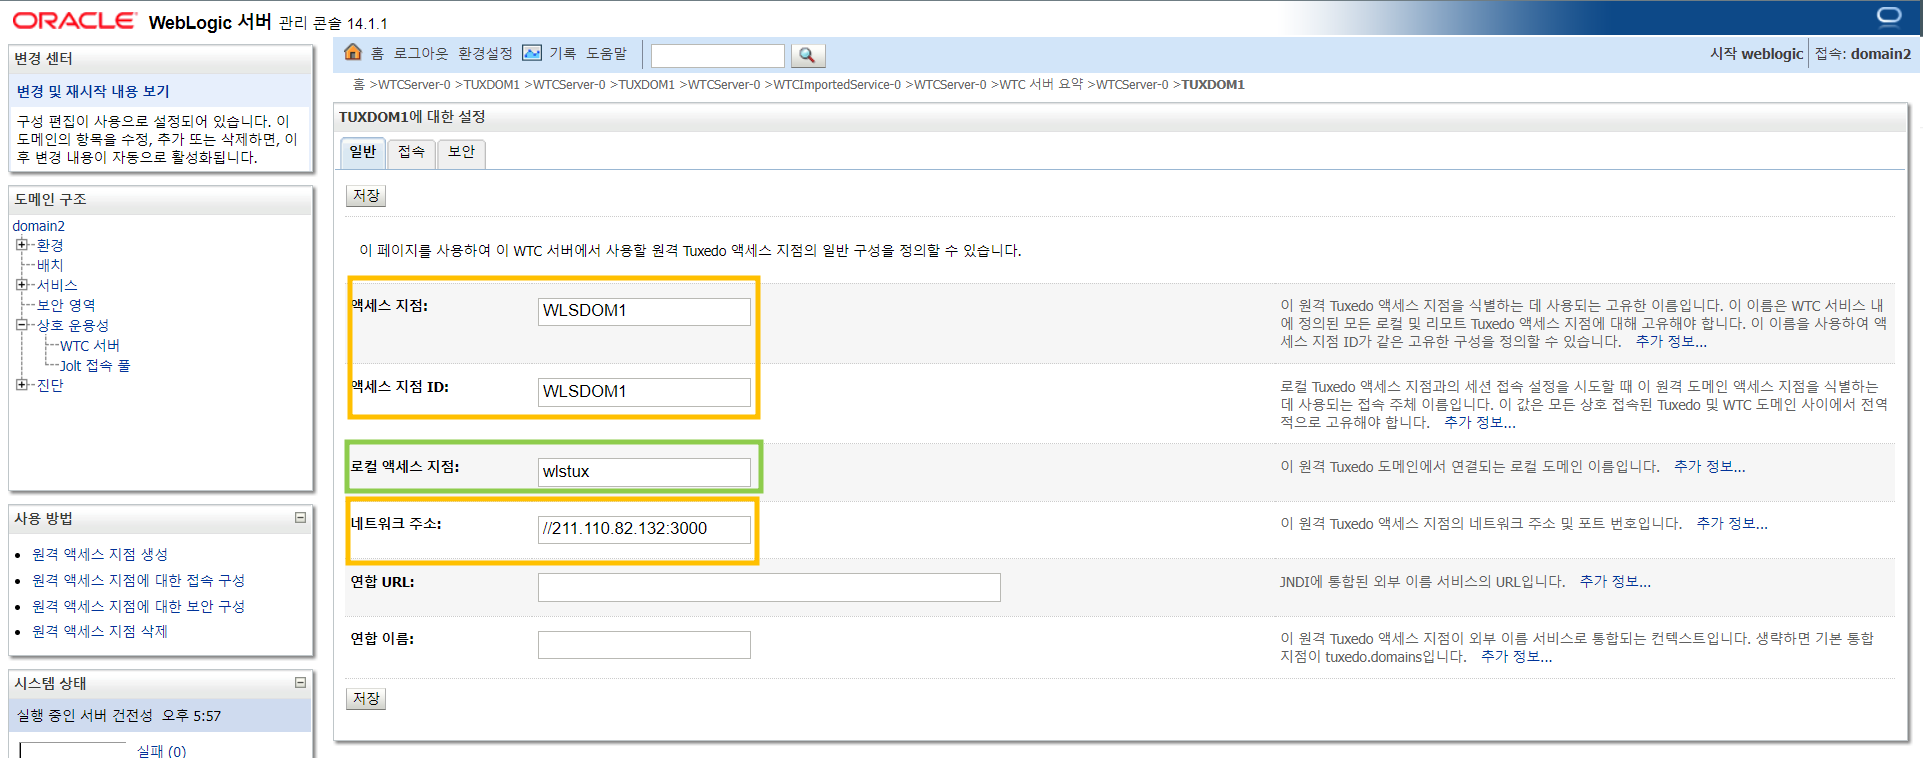Switch to the 보안 tab
1923x758 pixels.
[x=461, y=153]
